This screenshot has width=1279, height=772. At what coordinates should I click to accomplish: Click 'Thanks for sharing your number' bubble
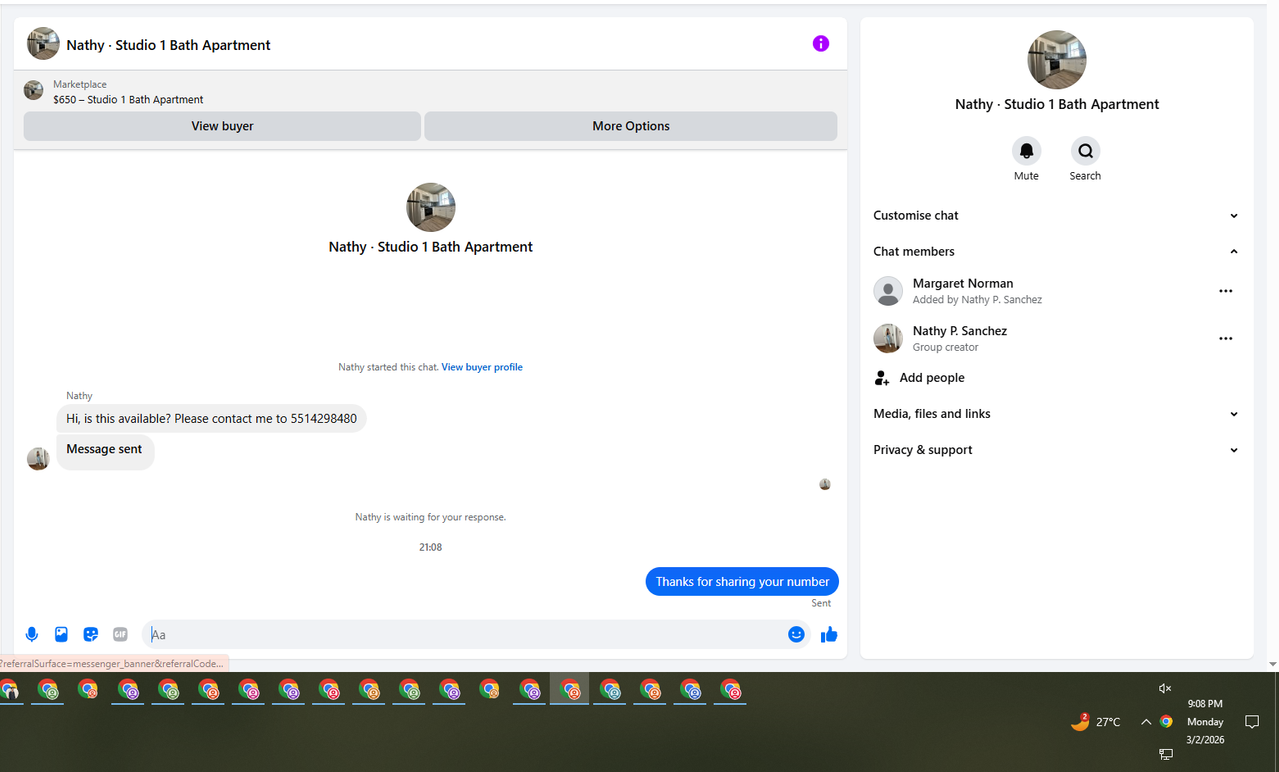click(x=742, y=581)
